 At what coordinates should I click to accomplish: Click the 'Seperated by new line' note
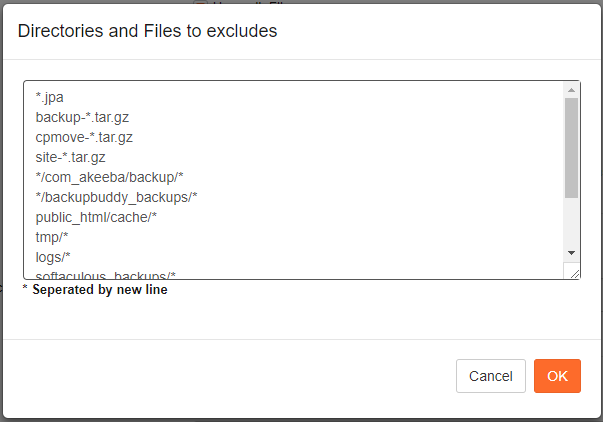pyautogui.click(x=100, y=290)
